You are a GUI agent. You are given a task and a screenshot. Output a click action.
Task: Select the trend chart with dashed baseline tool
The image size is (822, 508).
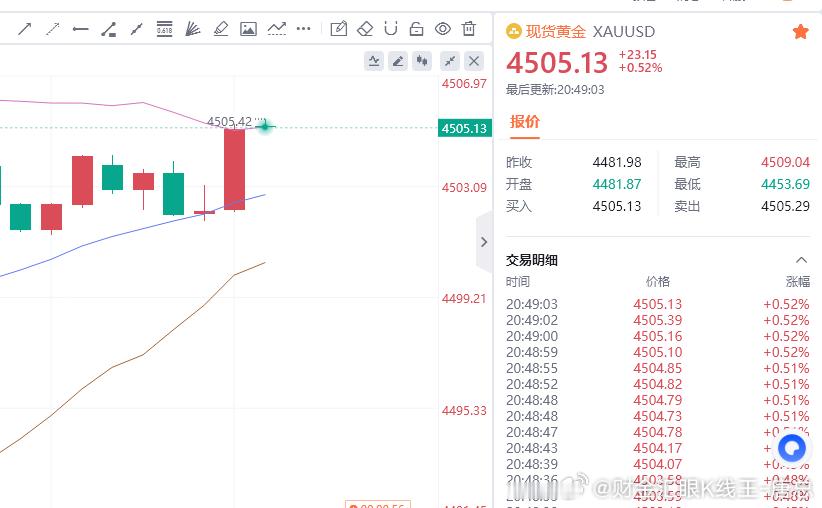click(x=277, y=29)
